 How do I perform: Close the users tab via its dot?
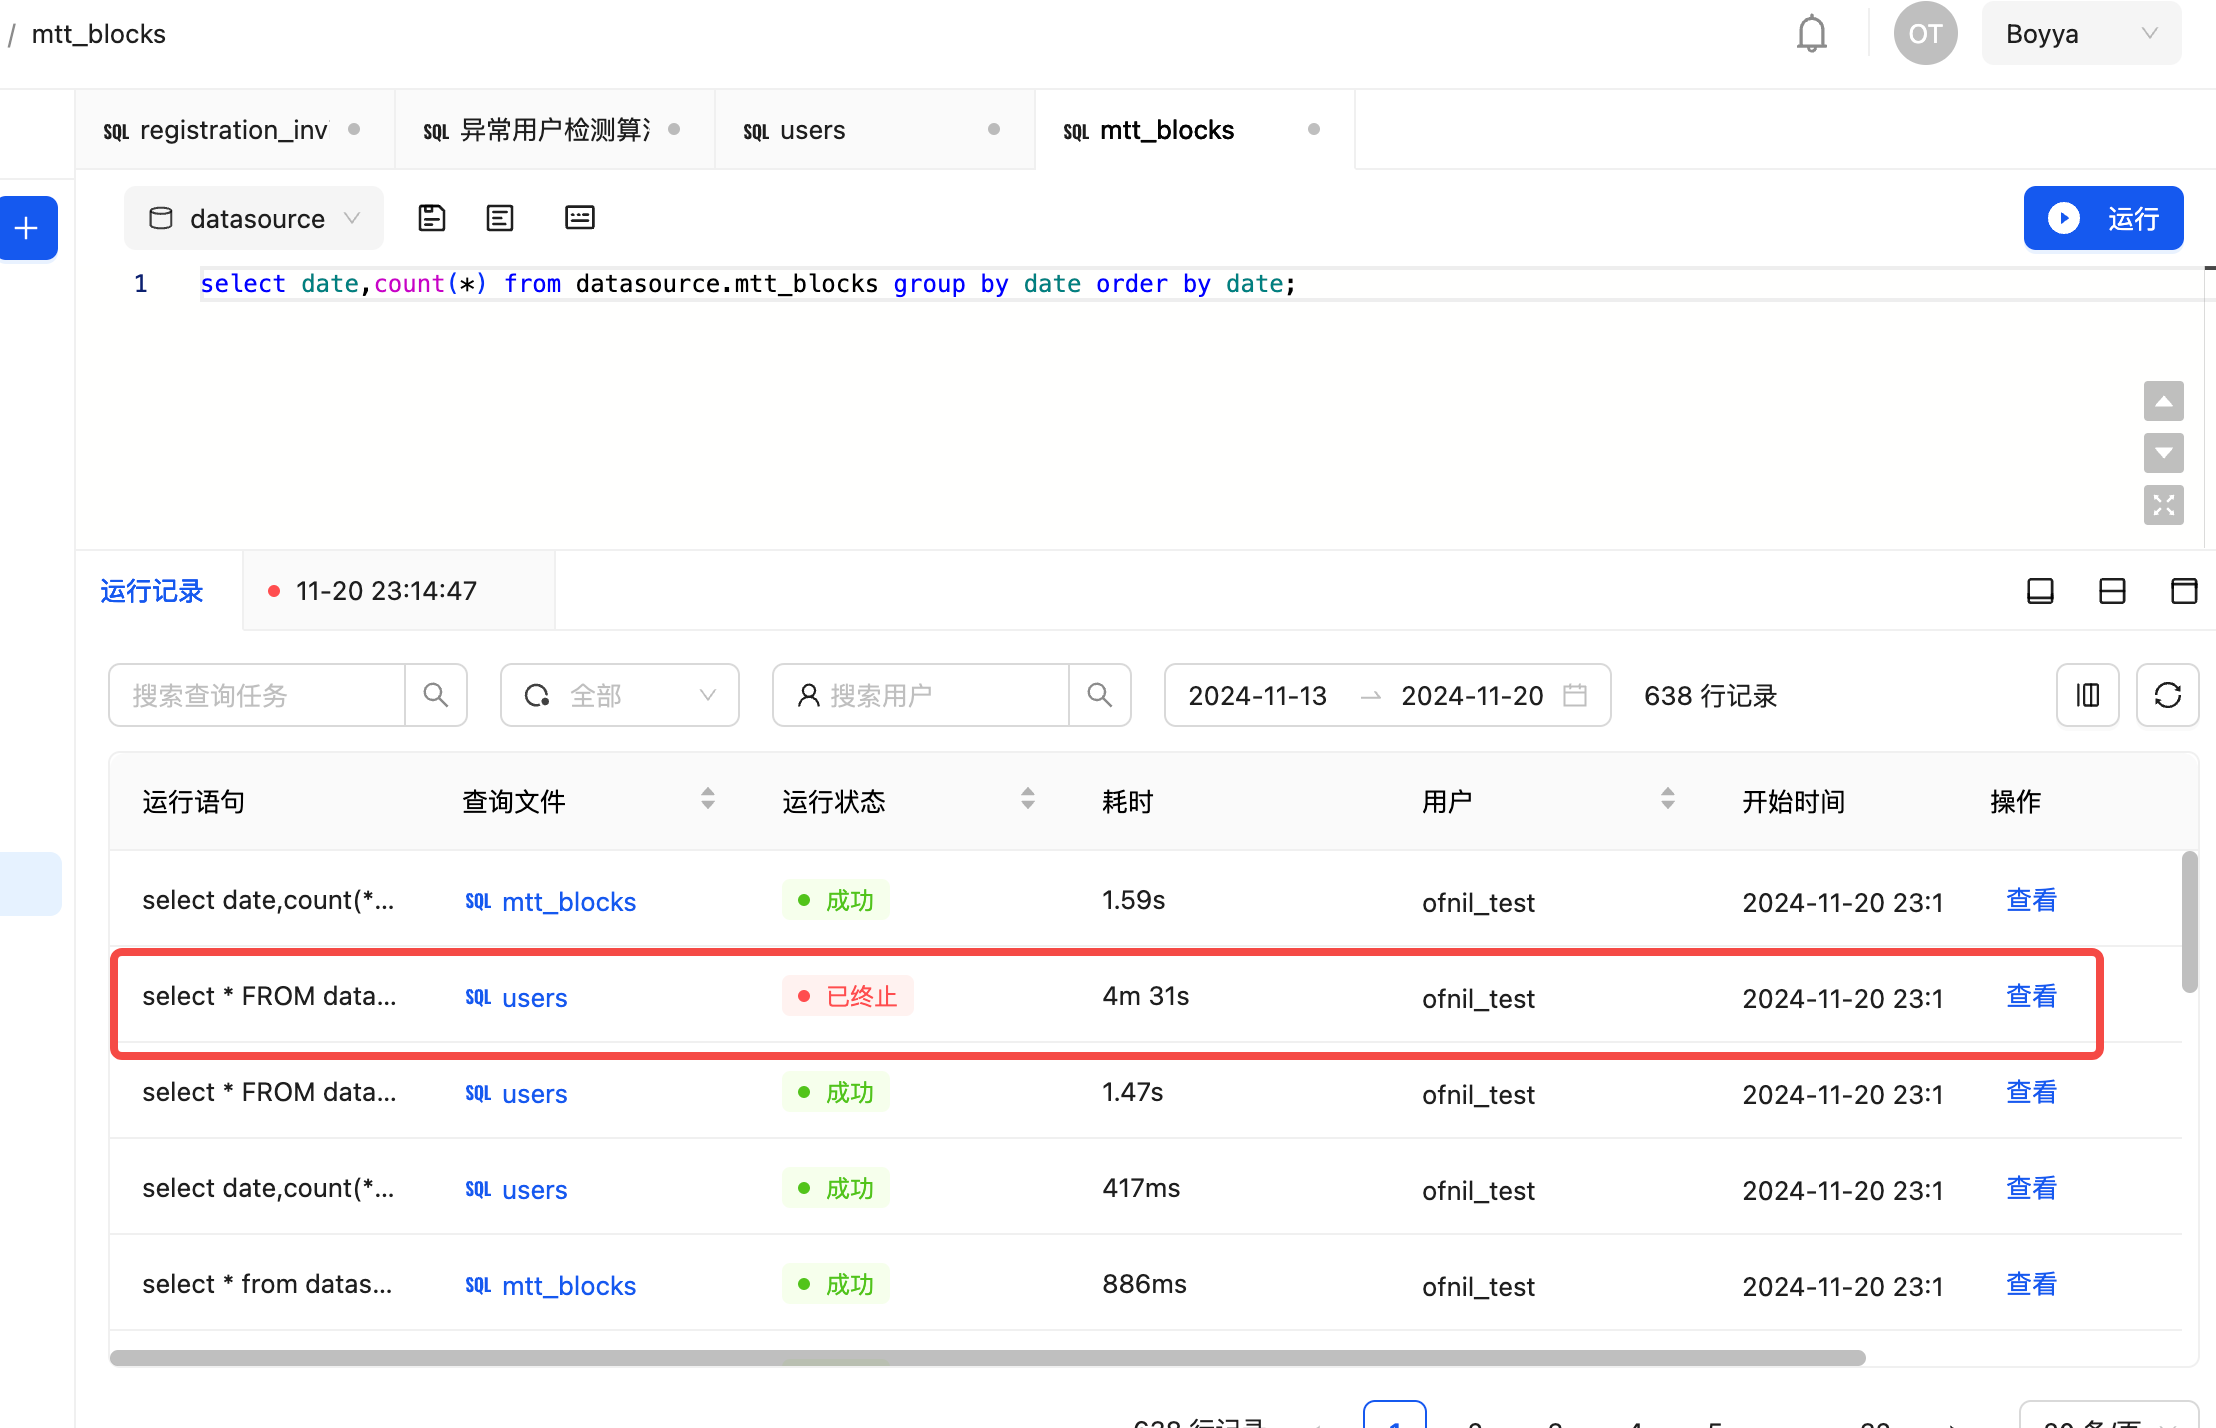[x=994, y=129]
